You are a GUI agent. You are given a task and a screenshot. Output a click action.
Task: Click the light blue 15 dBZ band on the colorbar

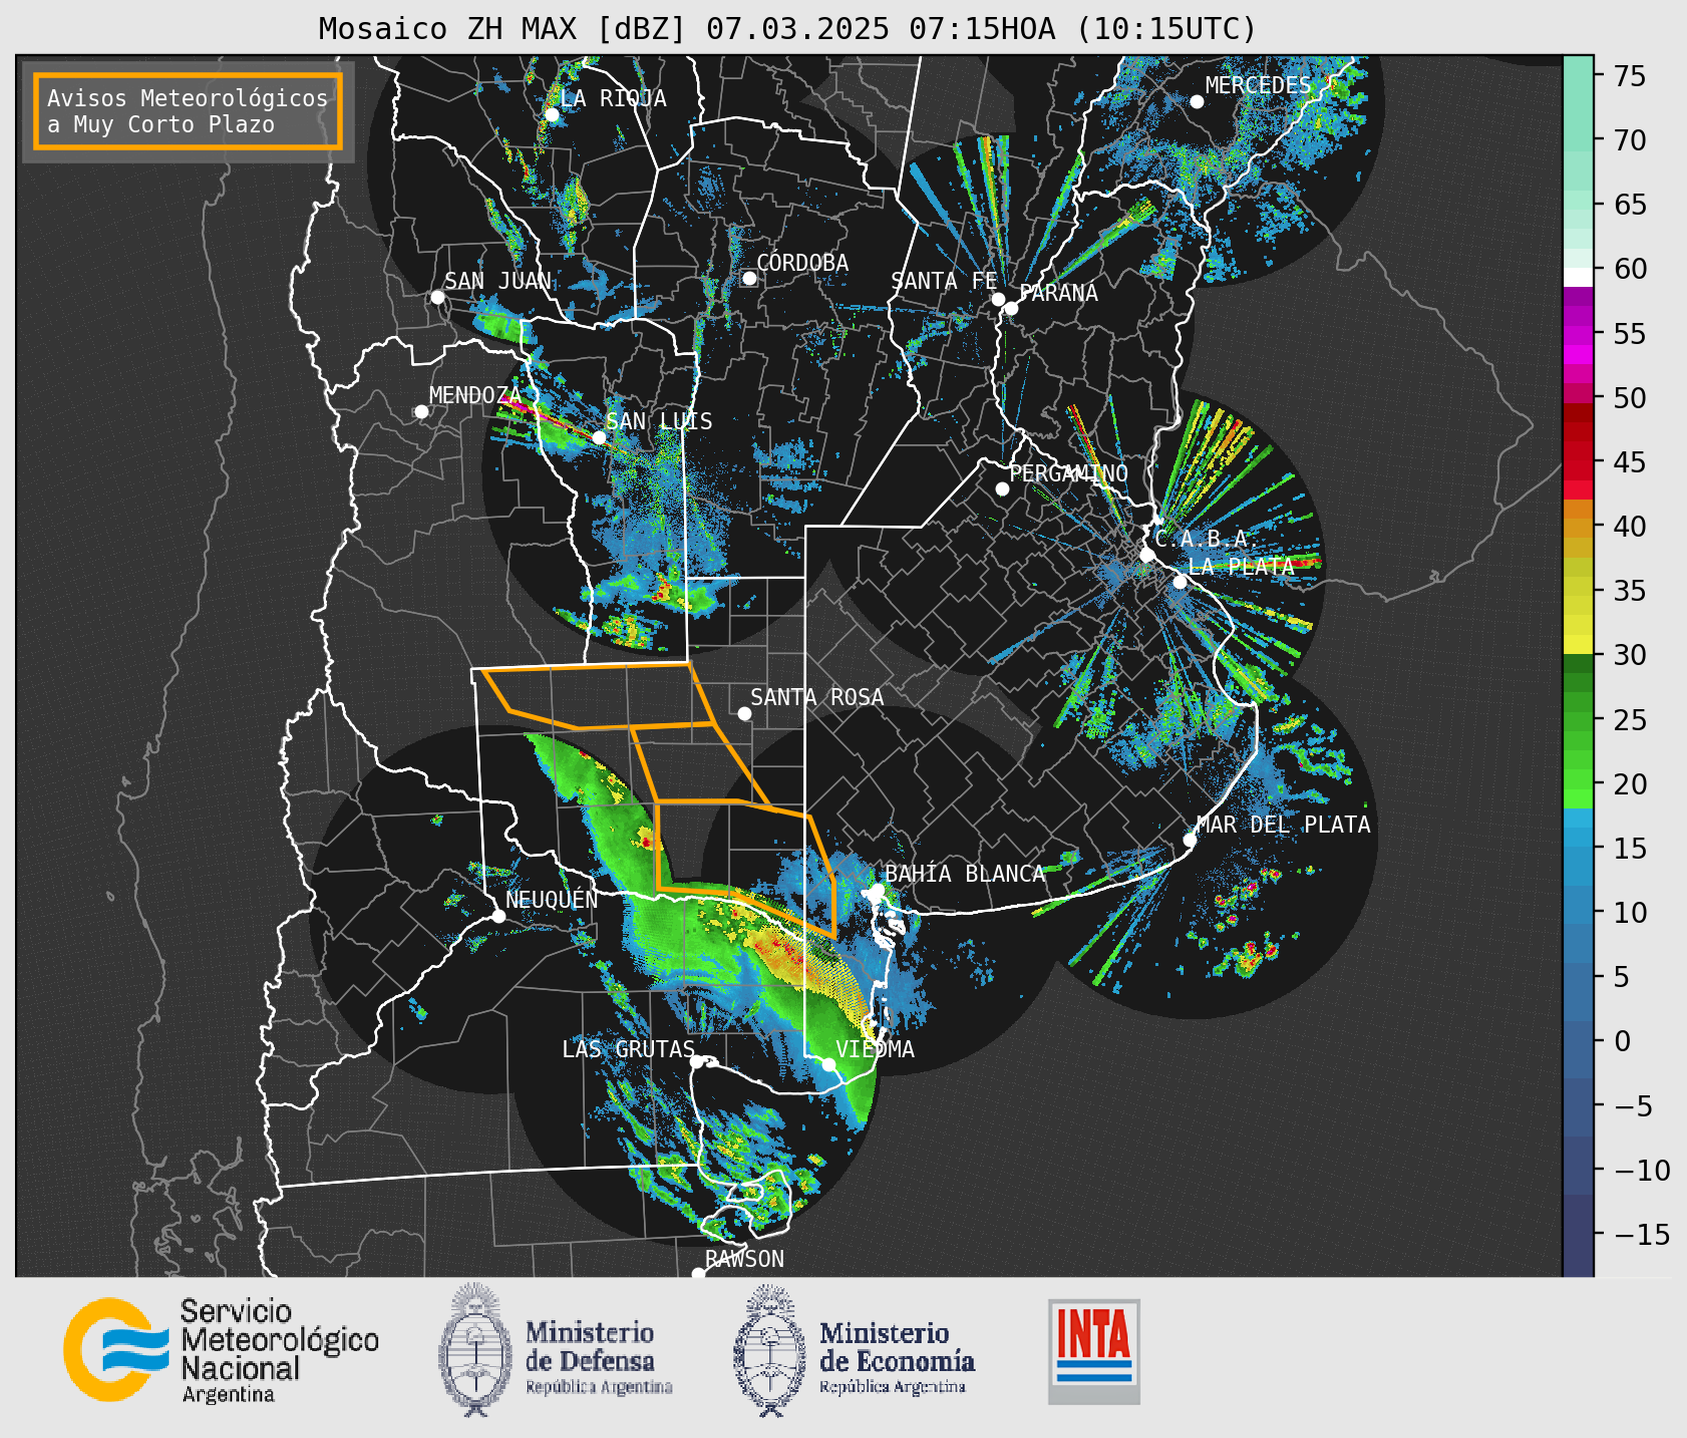[x=1578, y=848]
